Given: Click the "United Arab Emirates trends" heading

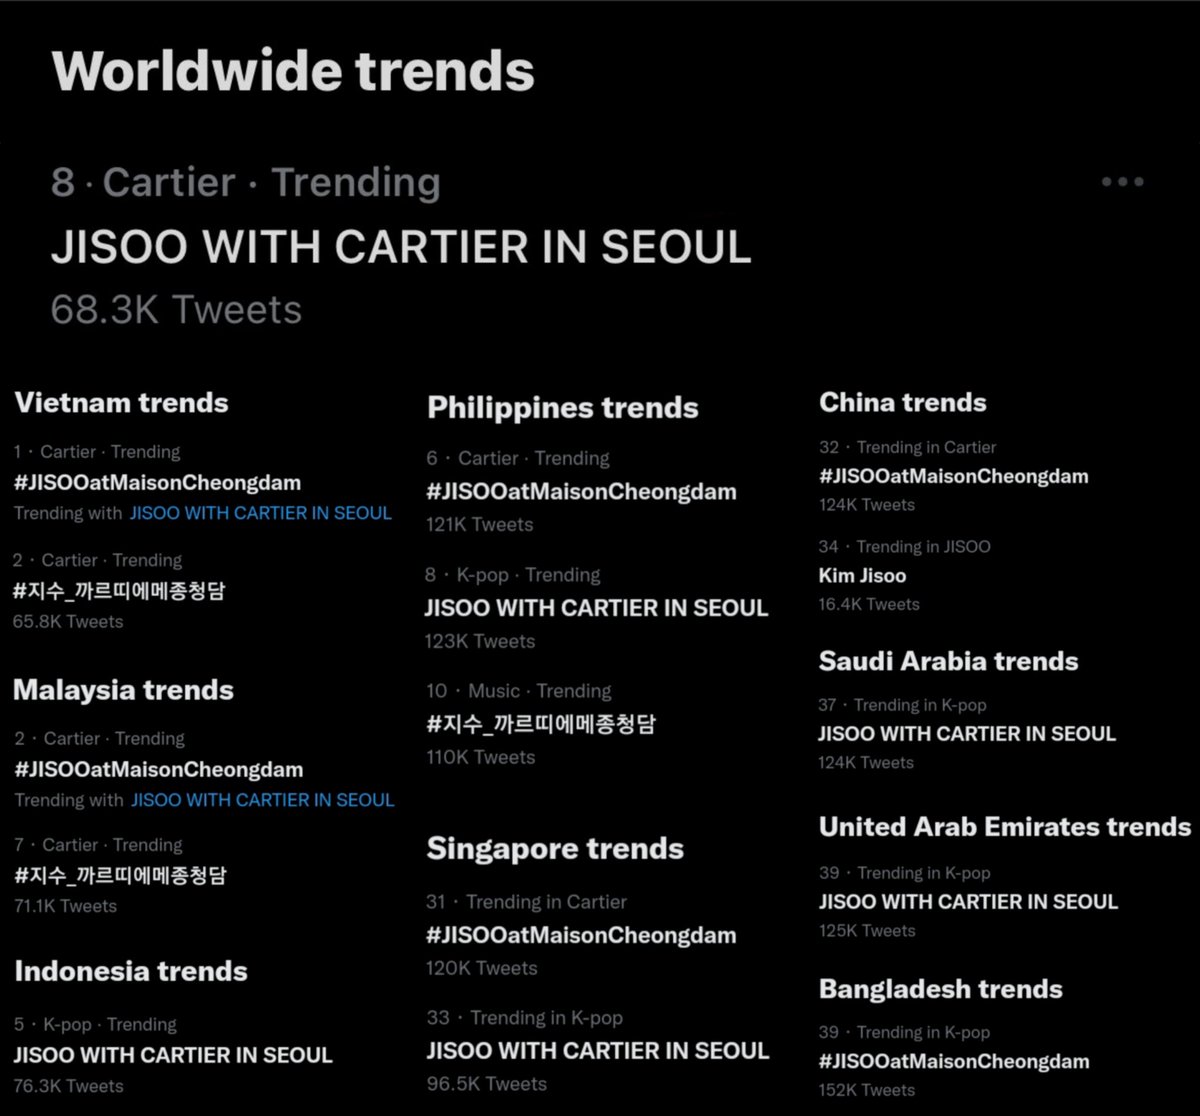Looking at the screenshot, I should click(1005, 827).
